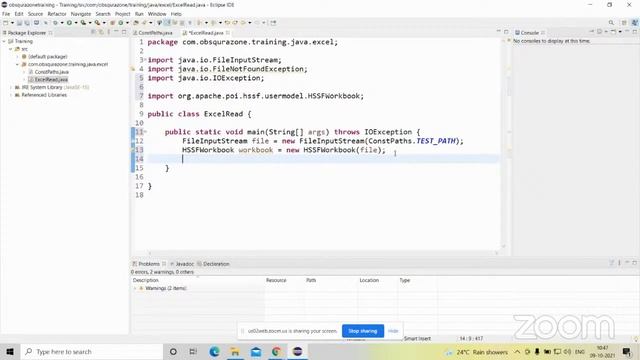The width and height of the screenshot is (640, 360).
Task: Expand JRE System Library node
Action: click(11, 87)
